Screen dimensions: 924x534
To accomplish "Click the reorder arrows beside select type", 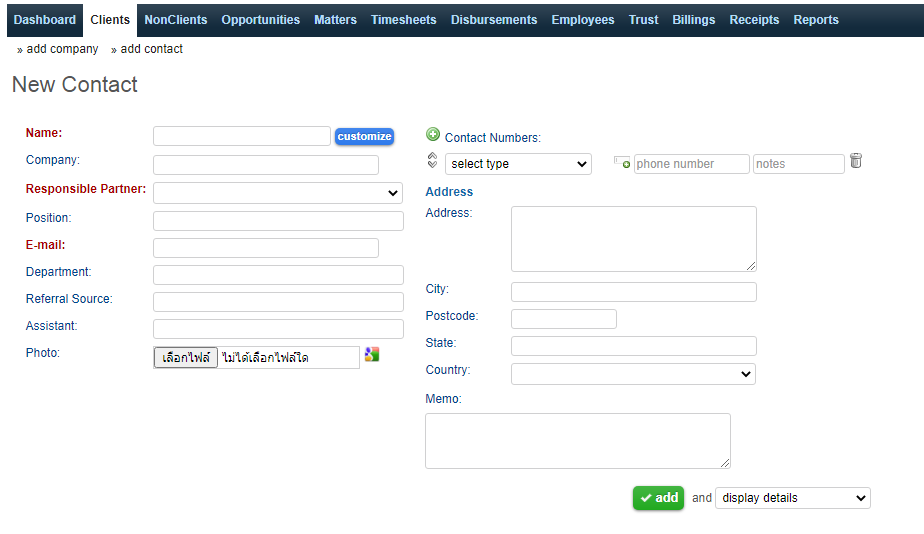I will click(x=432, y=161).
